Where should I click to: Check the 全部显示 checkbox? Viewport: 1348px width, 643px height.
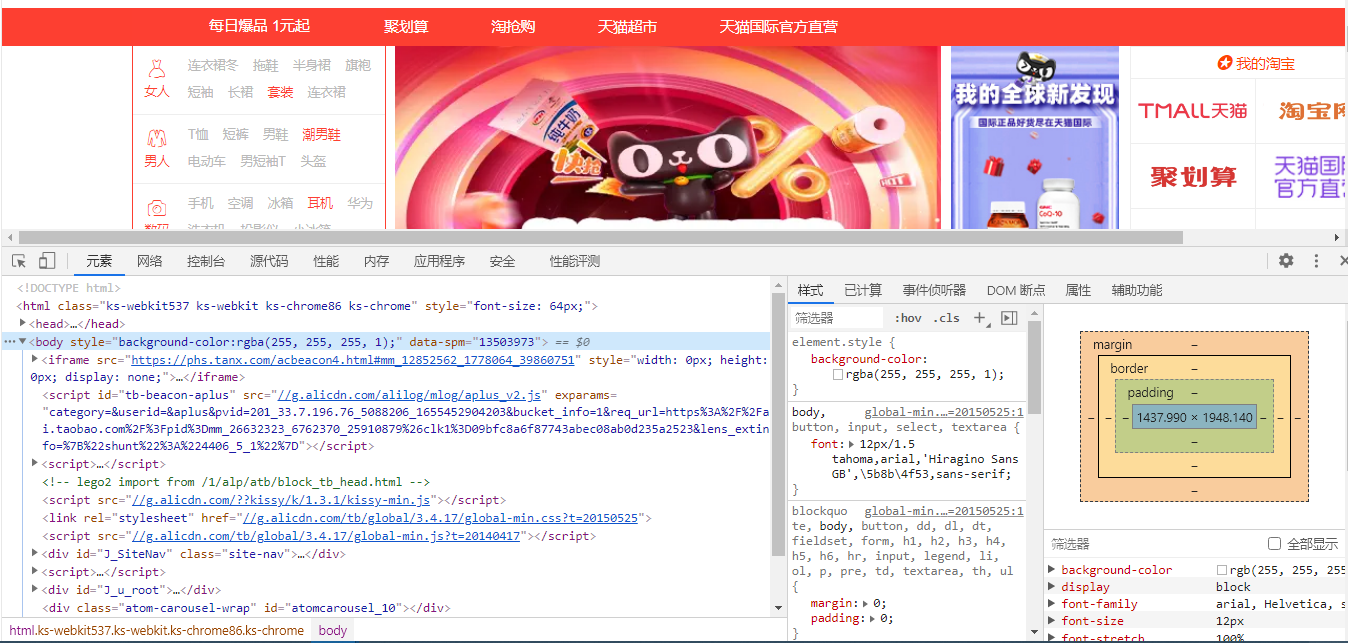tap(1274, 544)
